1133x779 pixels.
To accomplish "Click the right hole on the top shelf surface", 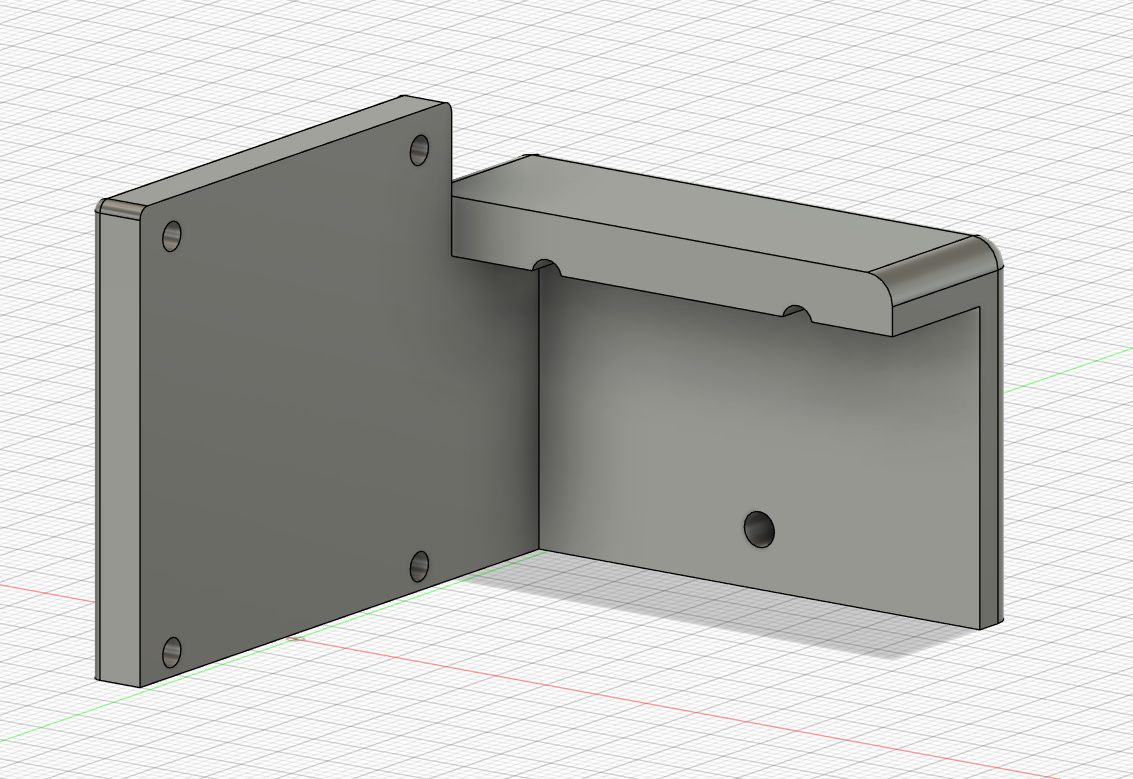I will click(x=795, y=311).
